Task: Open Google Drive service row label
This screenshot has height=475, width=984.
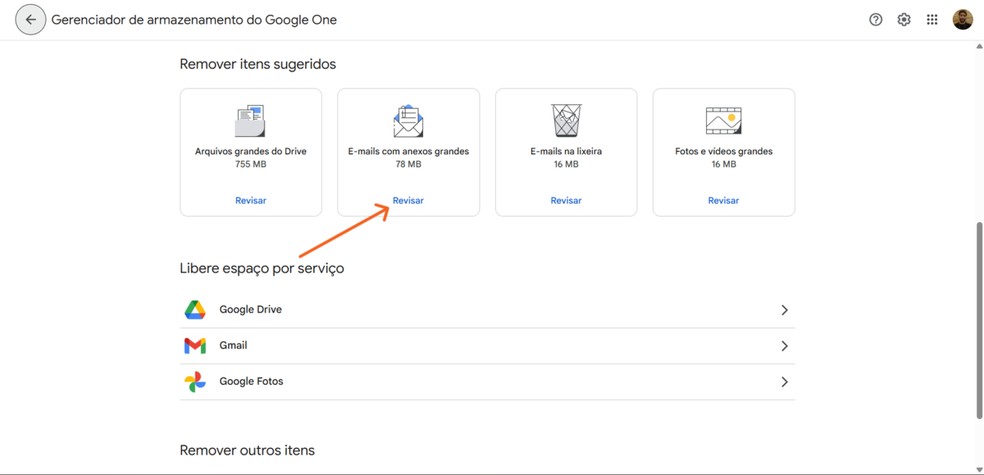Action: tap(250, 309)
